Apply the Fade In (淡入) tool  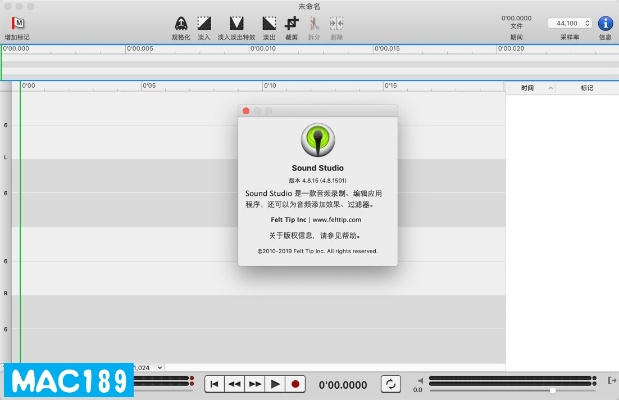click(204, 23)
